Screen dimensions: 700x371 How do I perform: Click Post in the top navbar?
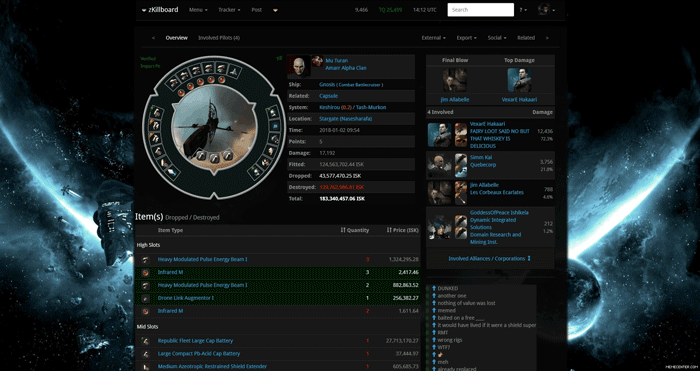[x=257, y=10]
